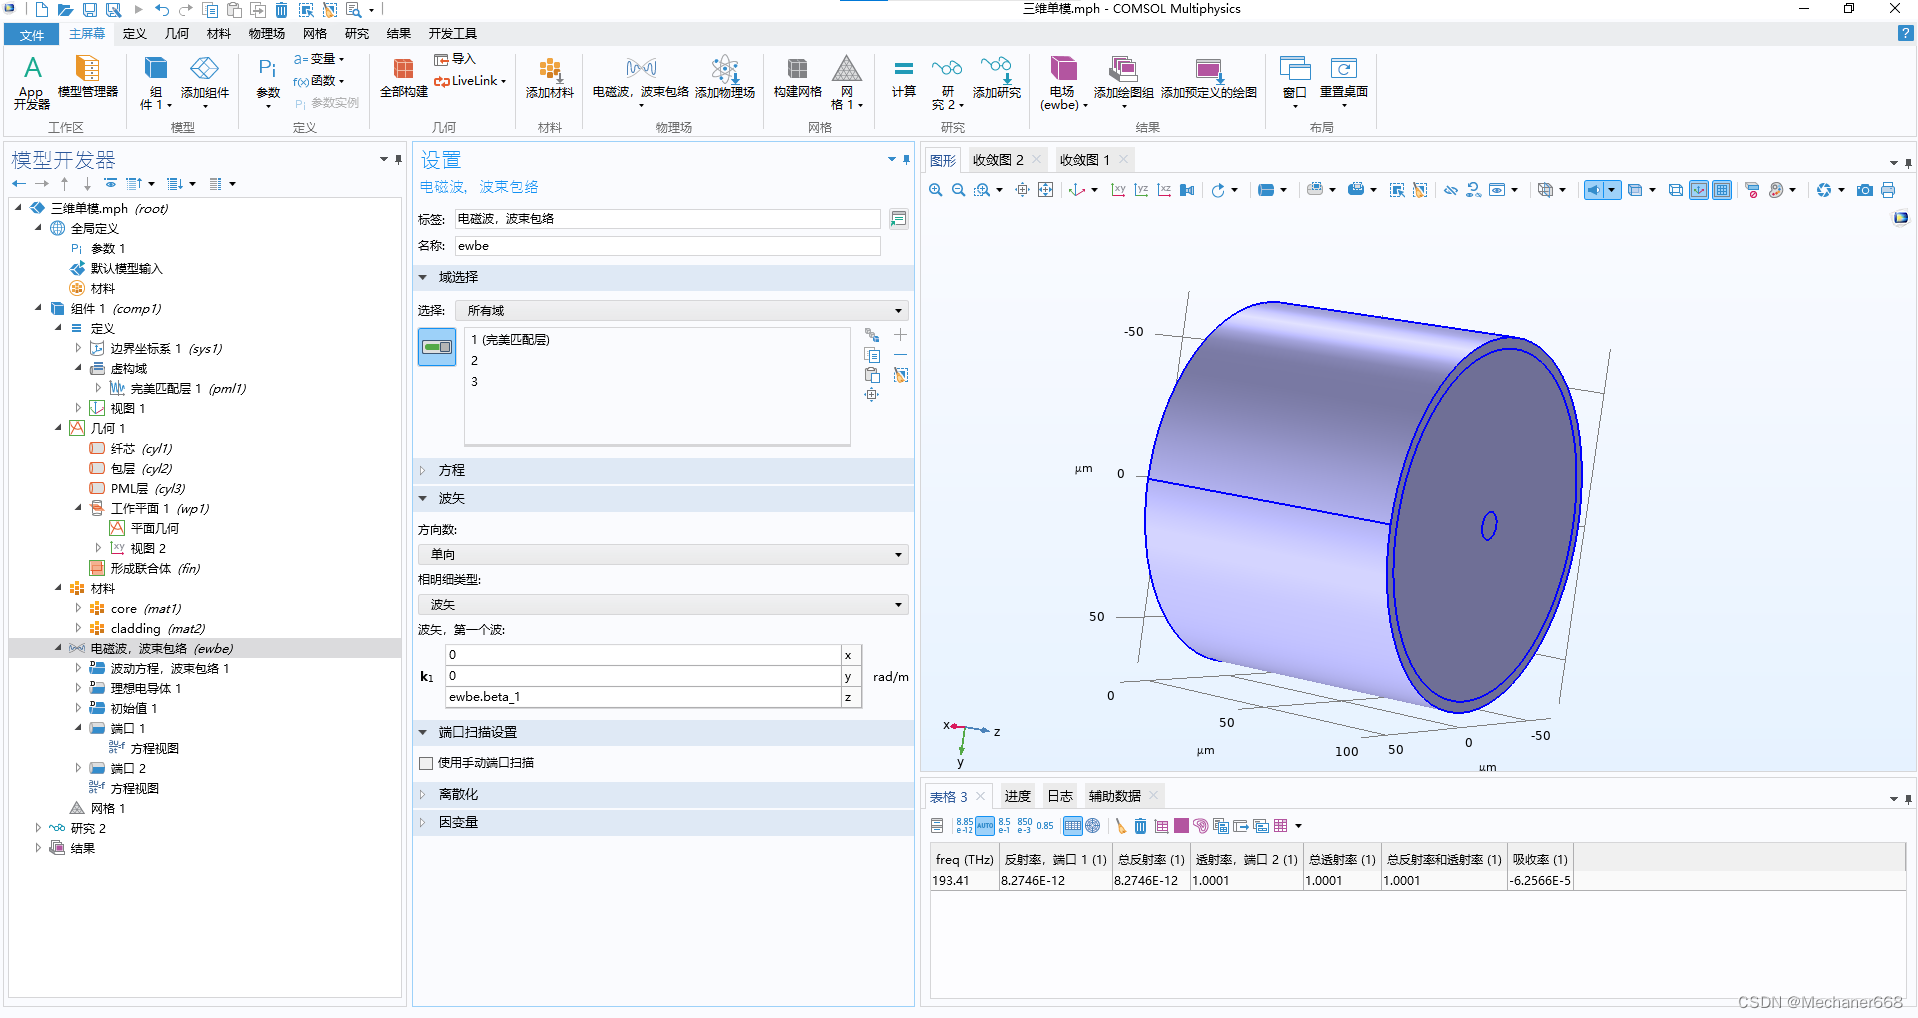The image size is (1918, 1018).
Task: Click the camera snapshot icon in graphics toolbar
Action: pyautogui.click(x=1865, y=190)
